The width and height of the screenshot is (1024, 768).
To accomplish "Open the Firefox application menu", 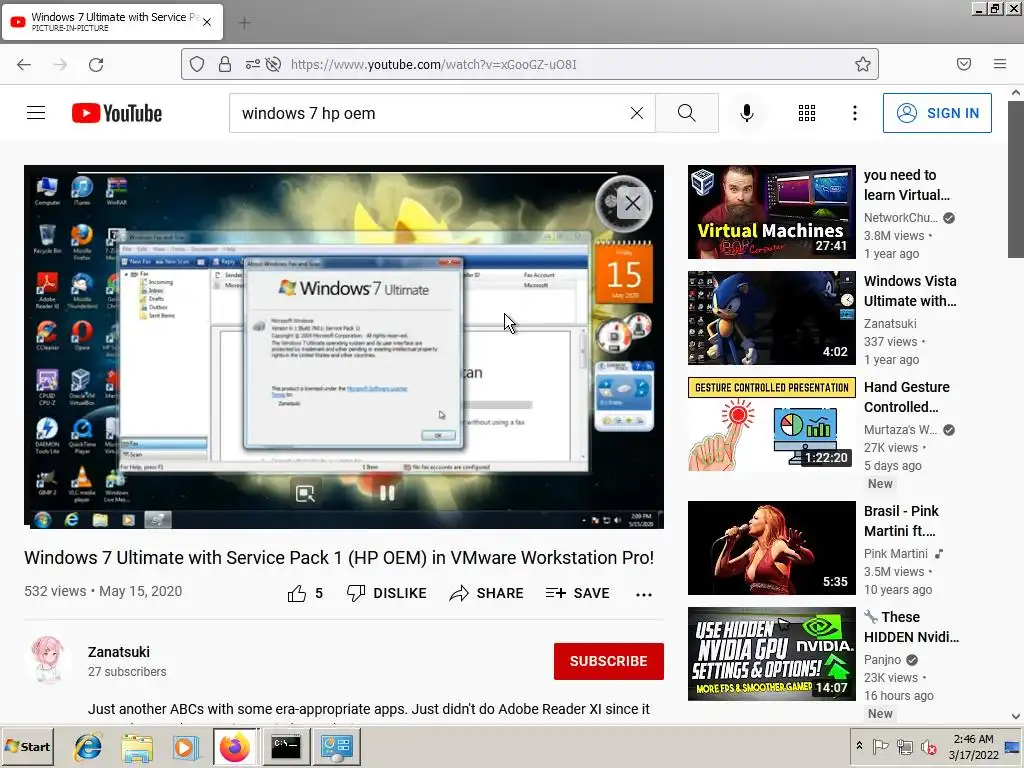I will (1000, 64).
